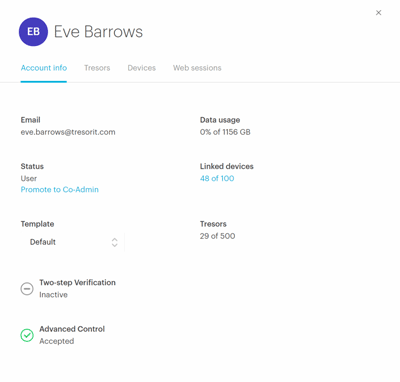Click the Two-step Verification inactive icon

pyautogui.click(x=27, y=289)
